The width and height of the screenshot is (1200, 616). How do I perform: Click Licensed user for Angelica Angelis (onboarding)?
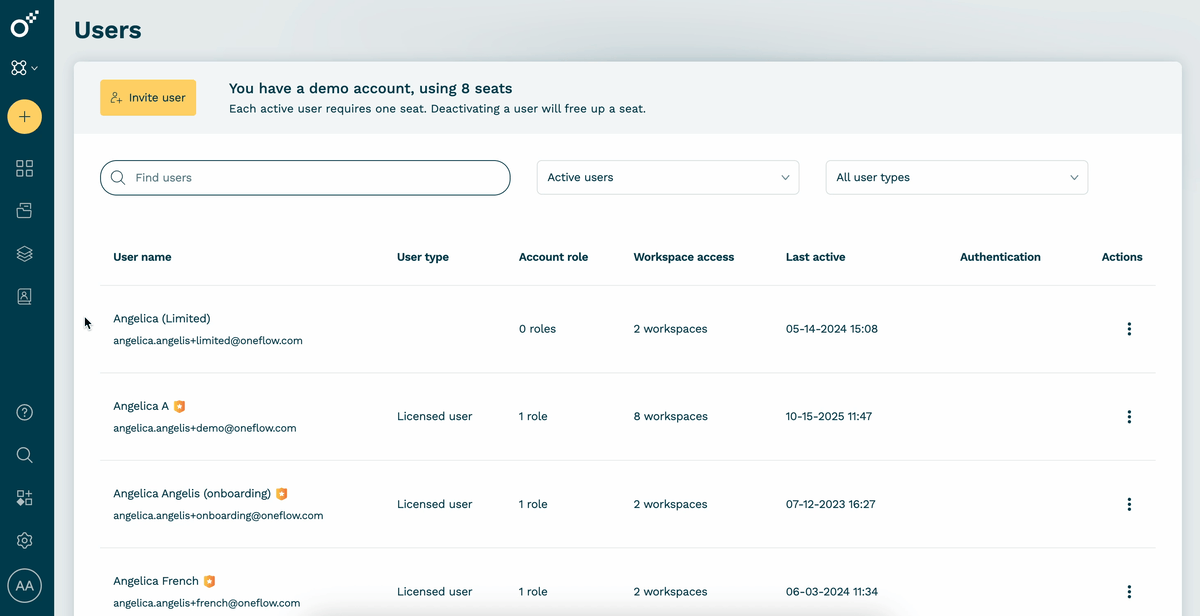pos(434,504)
